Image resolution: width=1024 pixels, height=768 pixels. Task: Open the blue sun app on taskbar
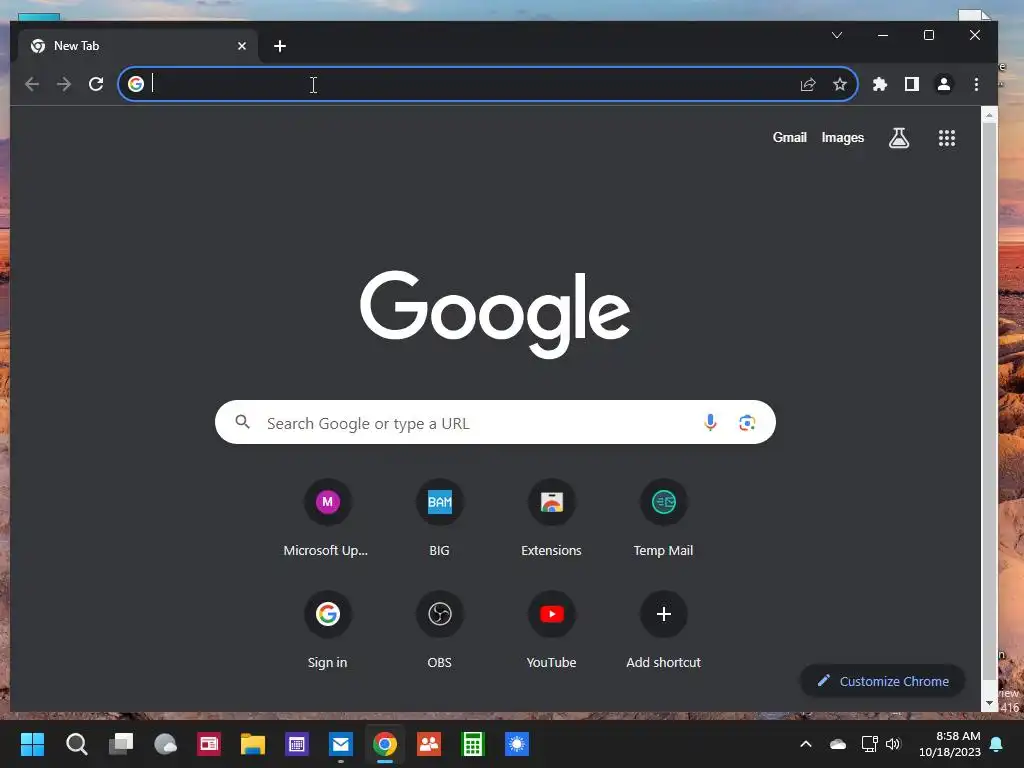pyautogui.click(x=517, y=744)
